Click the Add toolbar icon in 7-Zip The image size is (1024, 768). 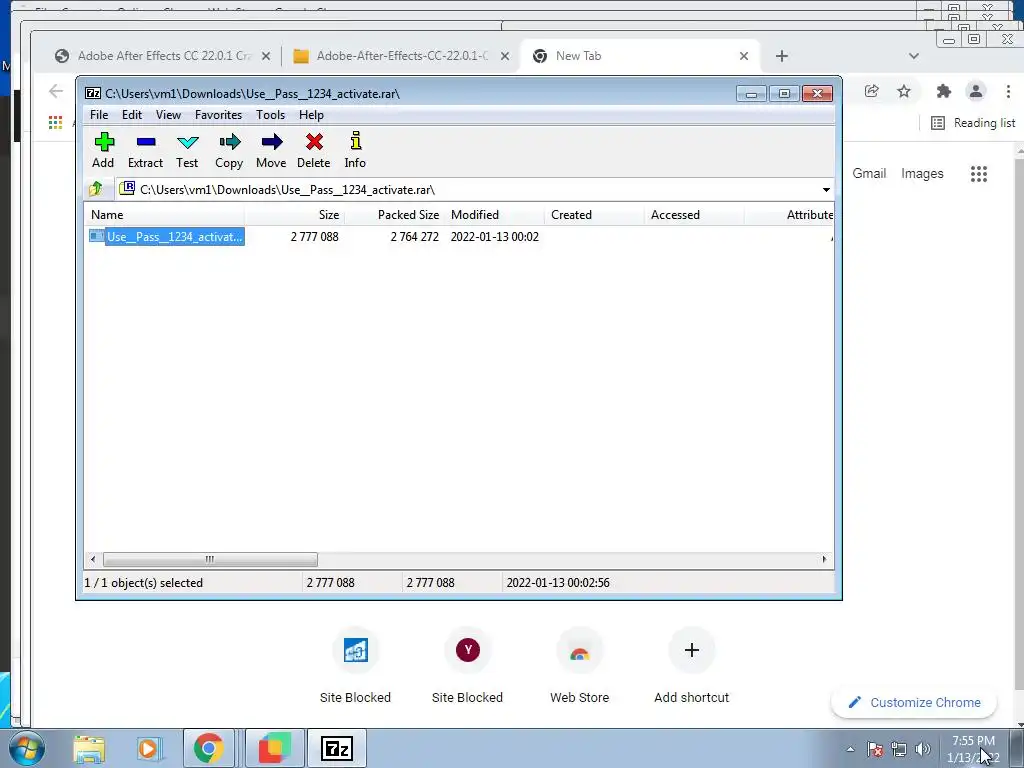click(x=103, y=150)
